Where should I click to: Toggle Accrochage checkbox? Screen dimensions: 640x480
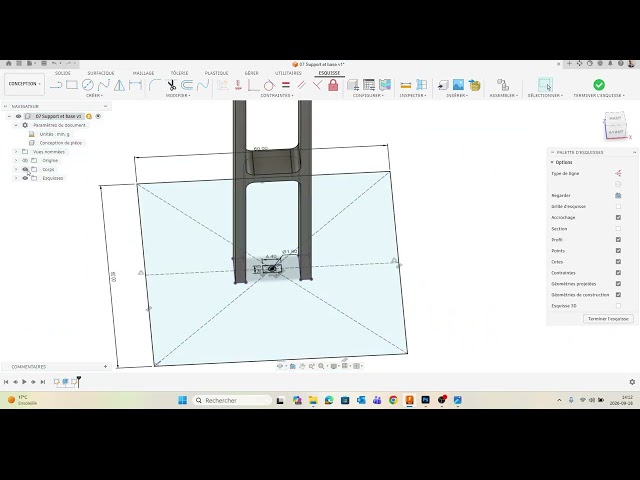[618, 218]
